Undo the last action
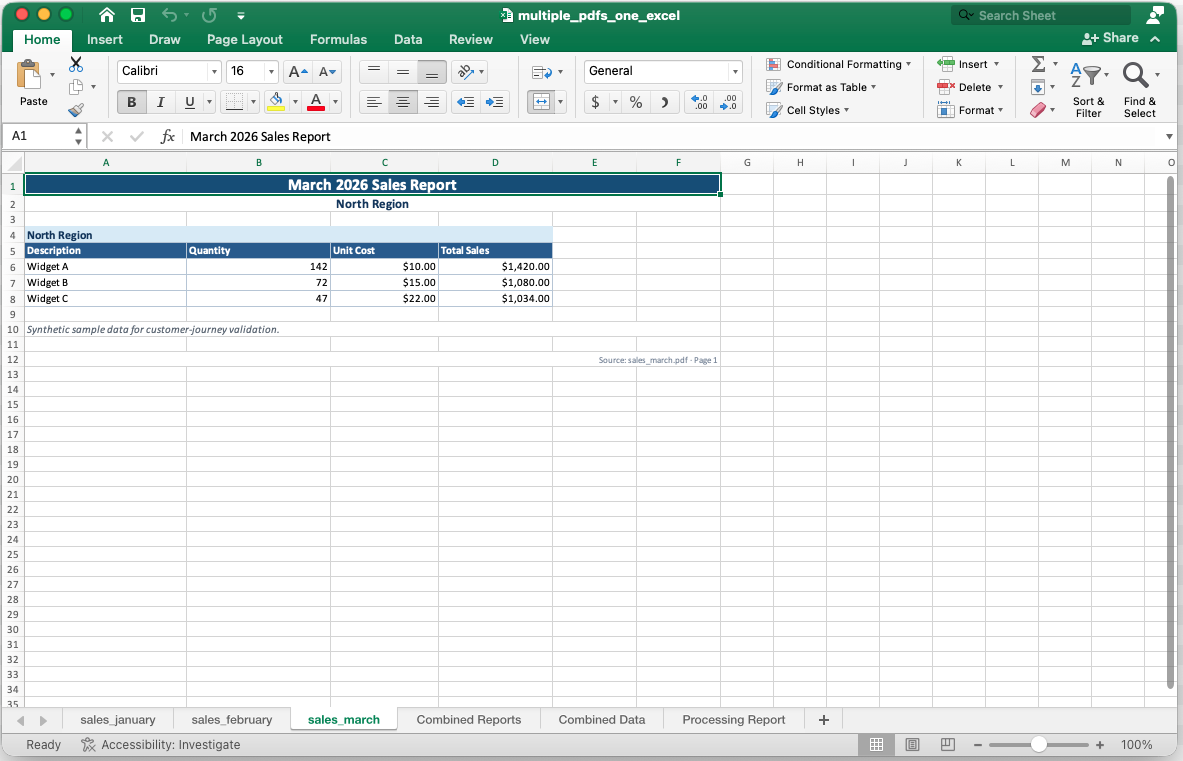Viewport: 1183px width, 761px height. point(169,15)
